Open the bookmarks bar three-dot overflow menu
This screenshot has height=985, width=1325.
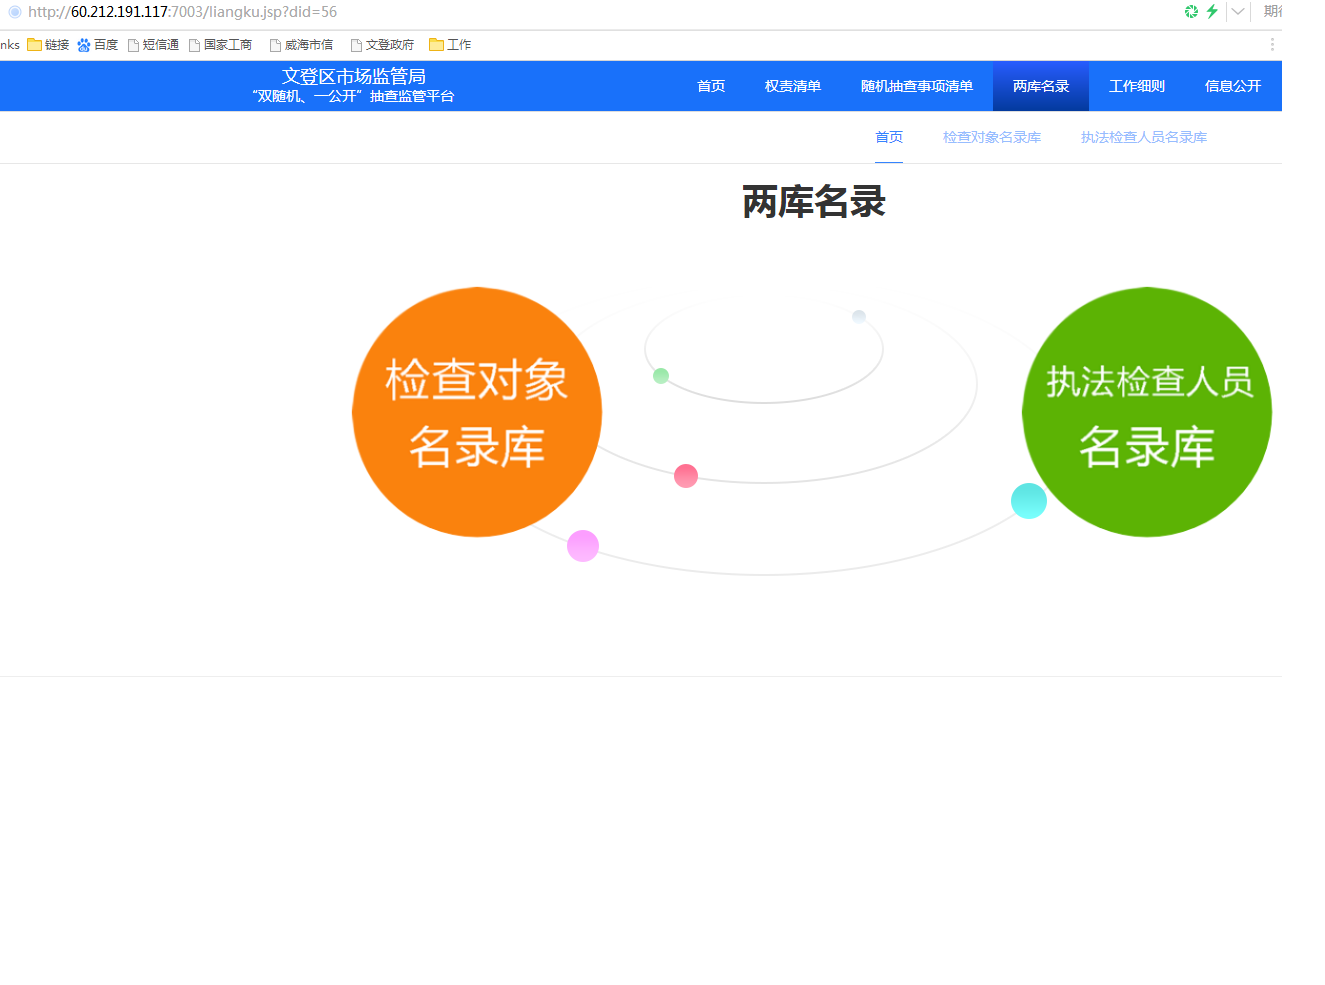click(1272, 45)
